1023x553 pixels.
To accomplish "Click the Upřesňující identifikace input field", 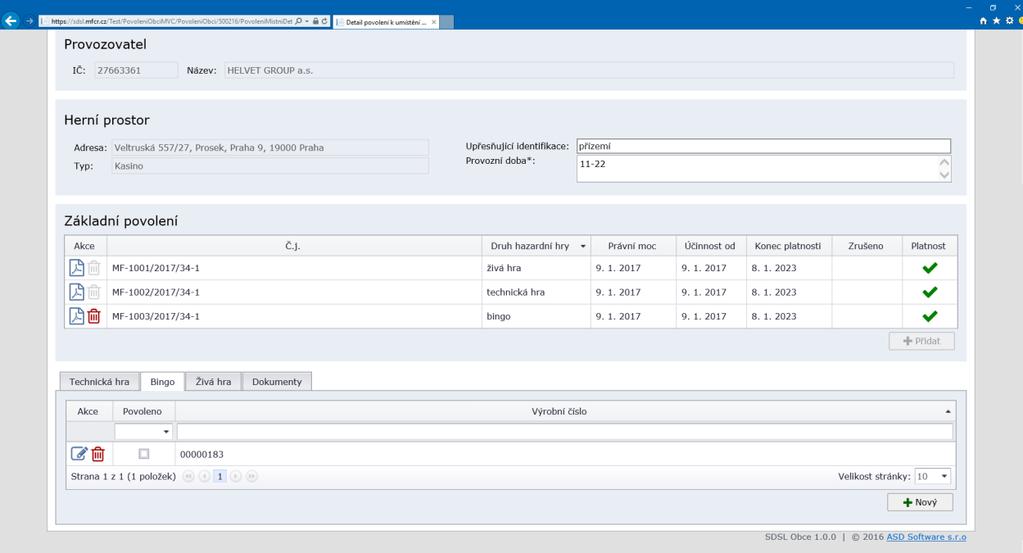I will [763, 146].
